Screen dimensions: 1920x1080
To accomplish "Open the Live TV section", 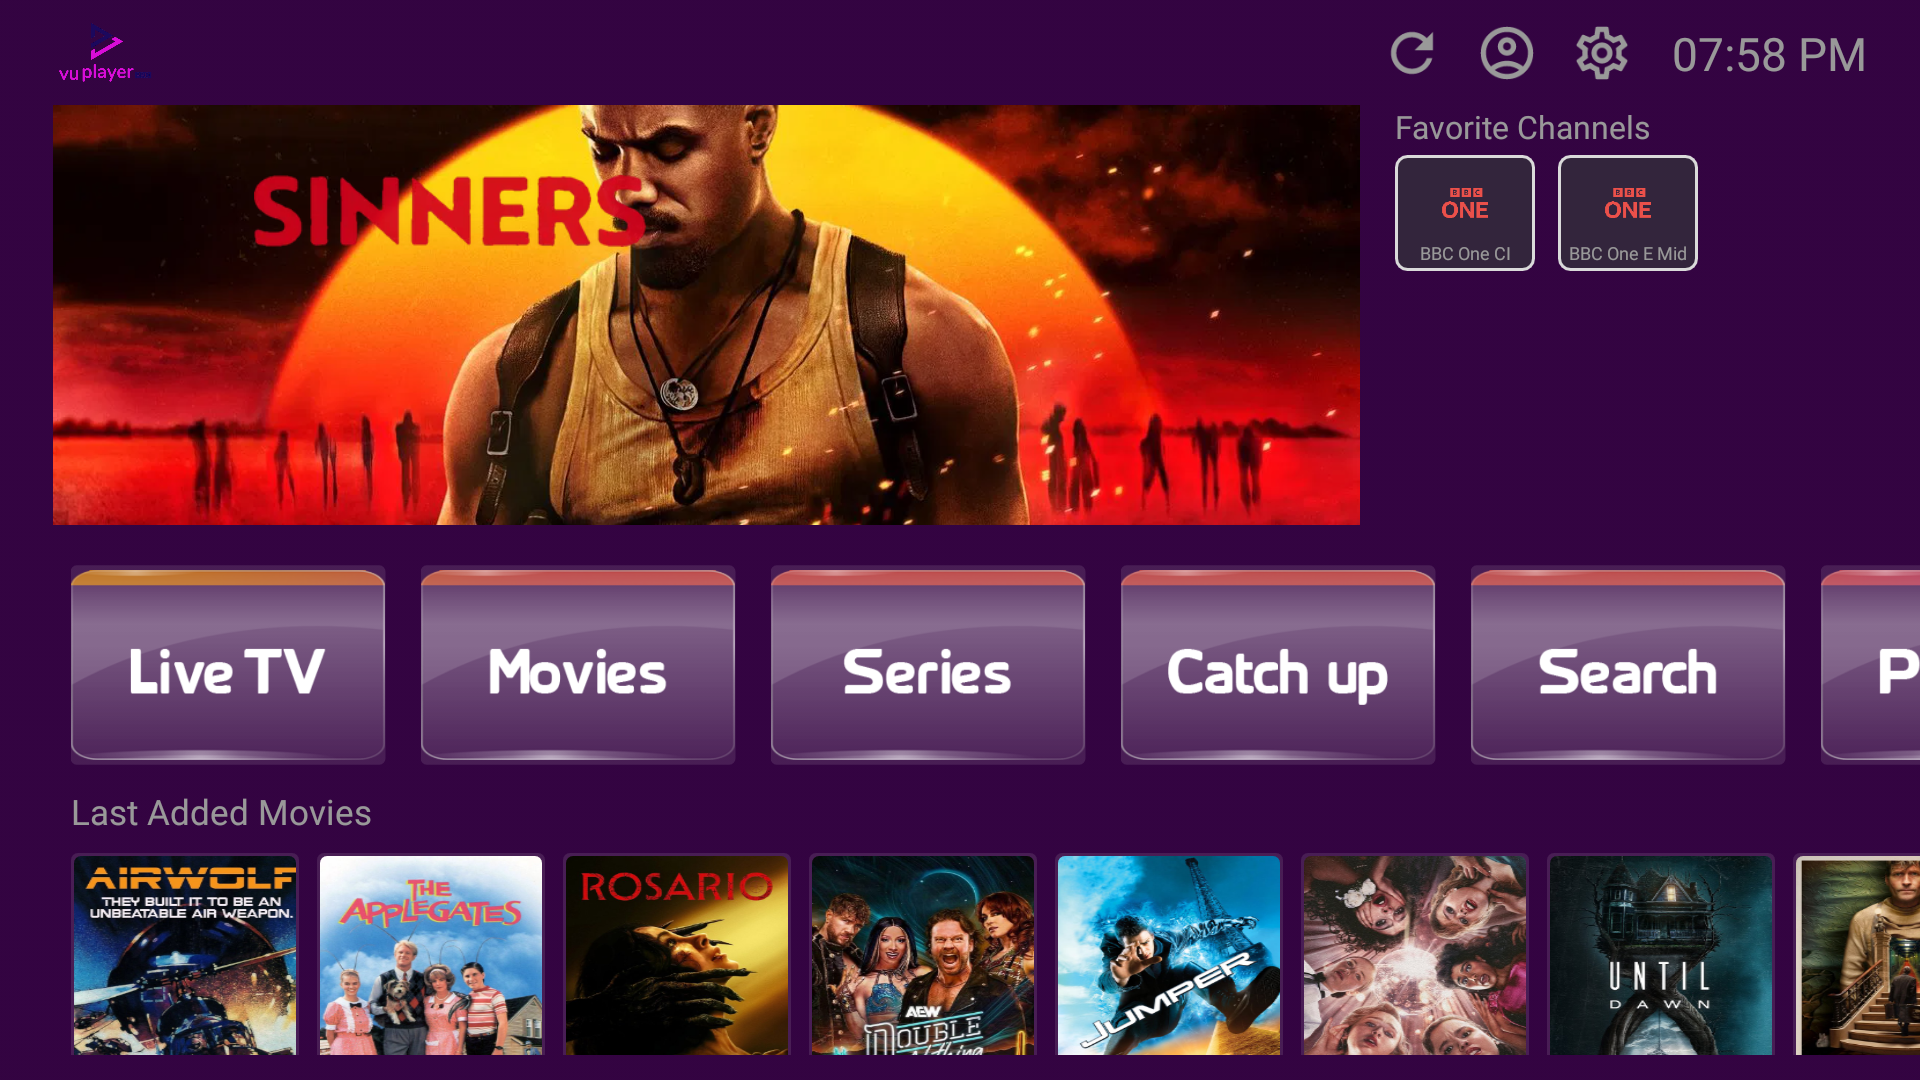I will [228, 665].
